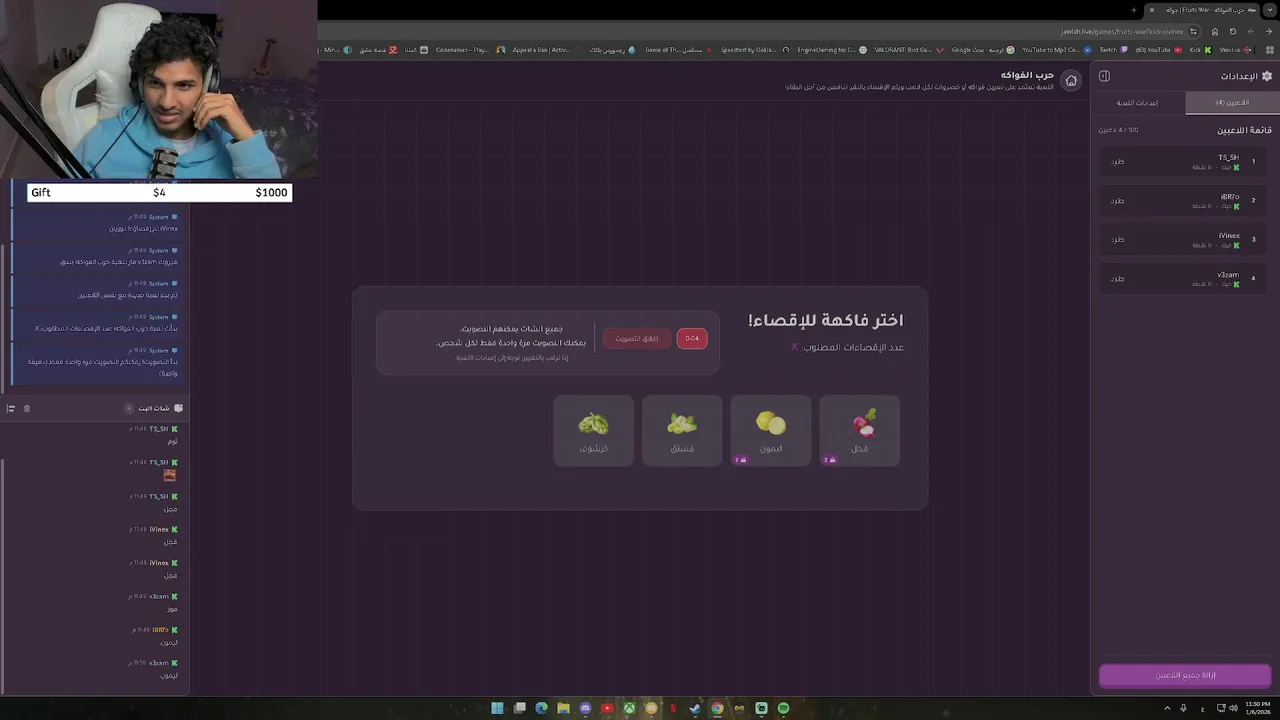Open the Google bookmark

[x=982, y=49]
